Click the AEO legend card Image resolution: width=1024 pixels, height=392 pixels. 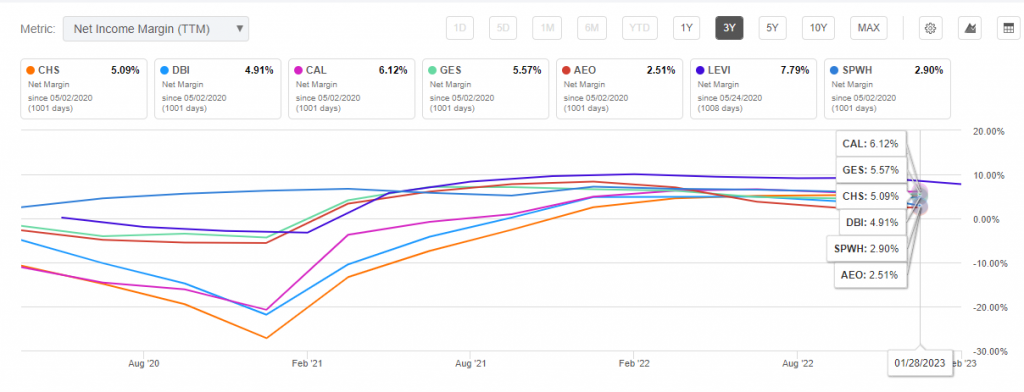point(619,89)
